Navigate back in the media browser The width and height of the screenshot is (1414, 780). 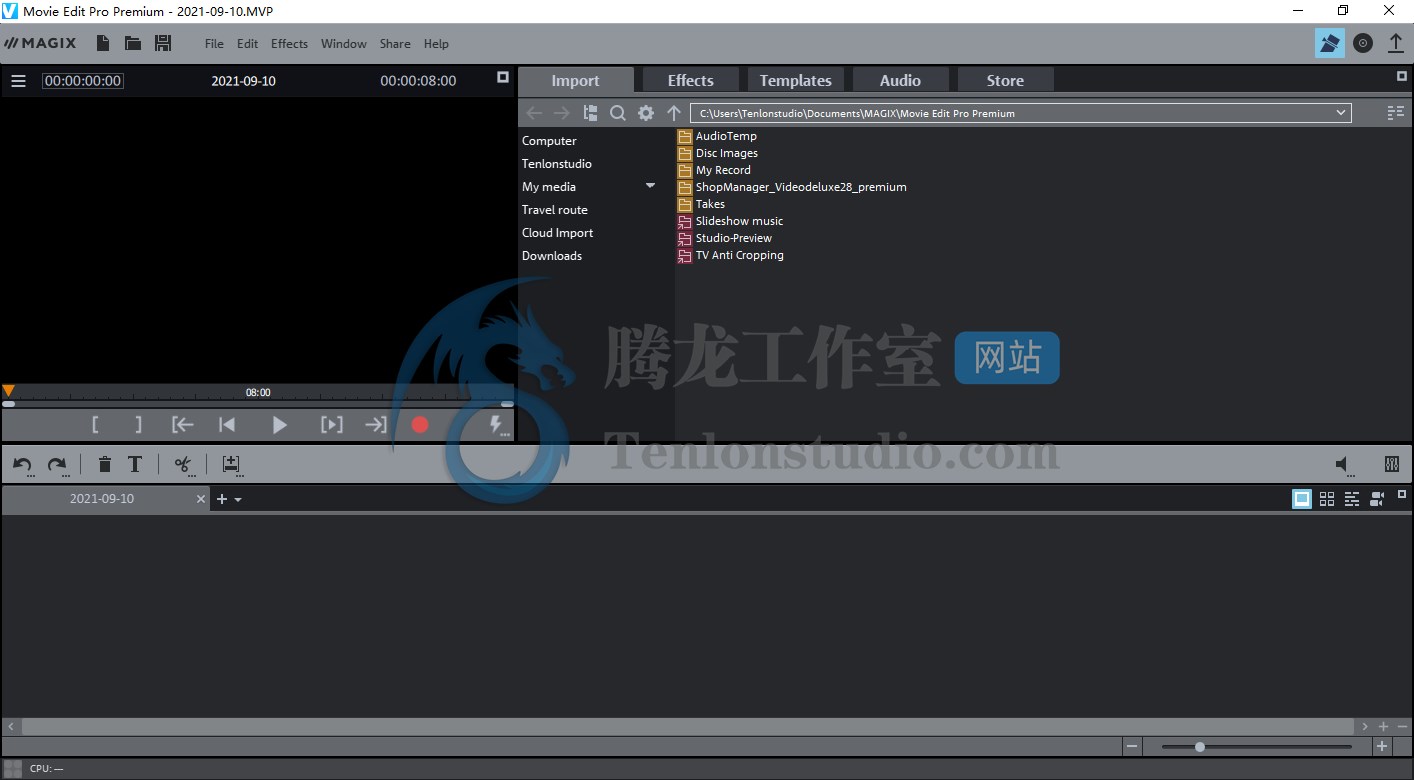(534, 113)
